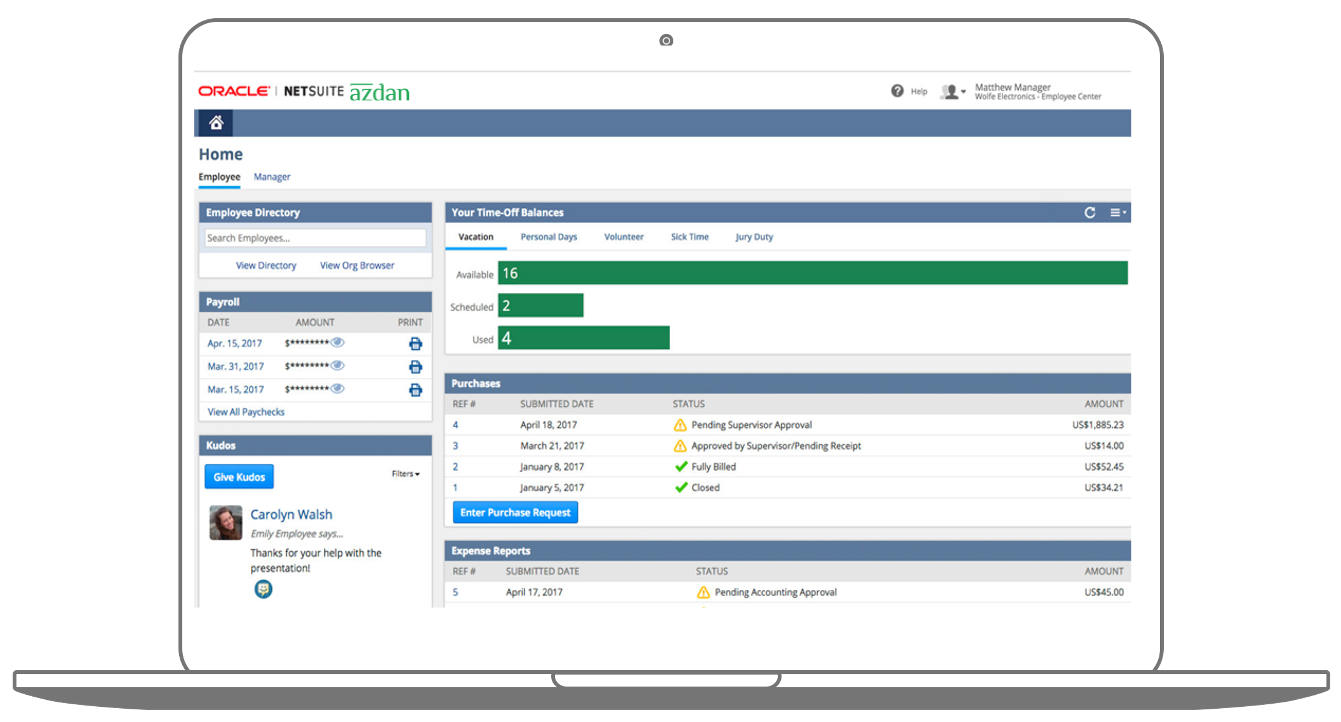Click the Home icon in navigation bar
Viewport: 1341px width, 722px height.
215,122
